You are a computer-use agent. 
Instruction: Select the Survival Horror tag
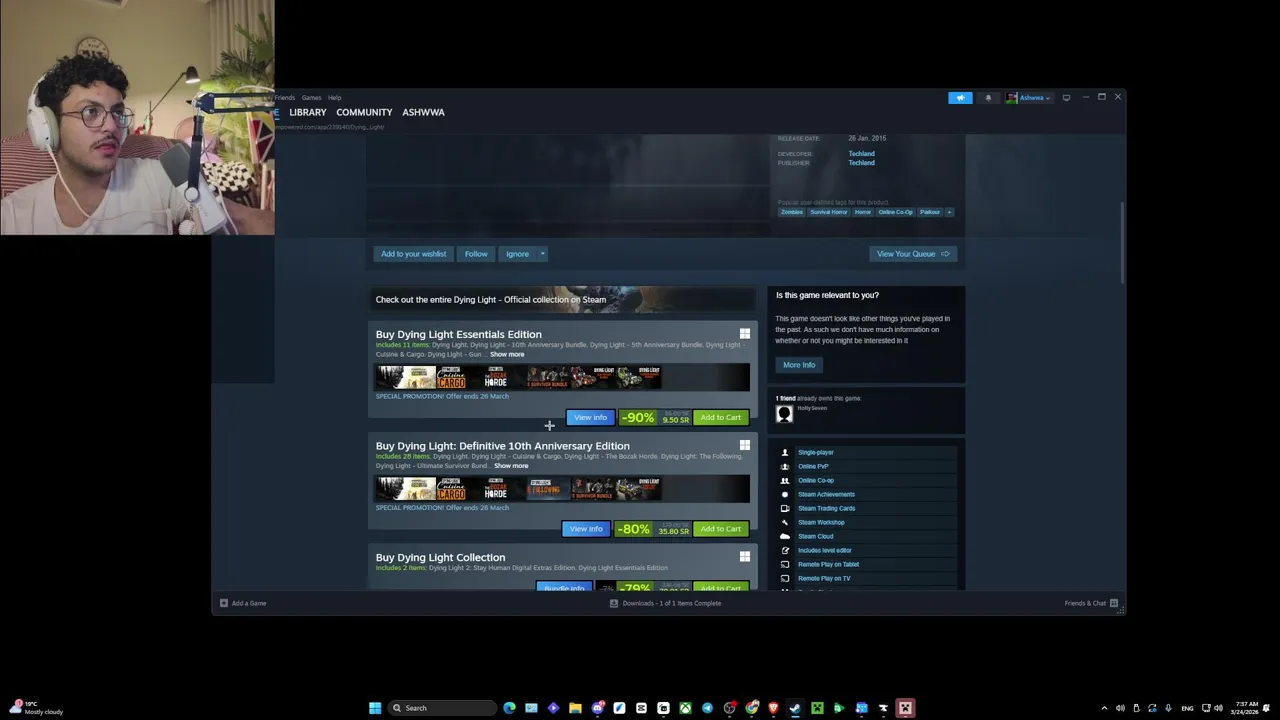point(828,212)
